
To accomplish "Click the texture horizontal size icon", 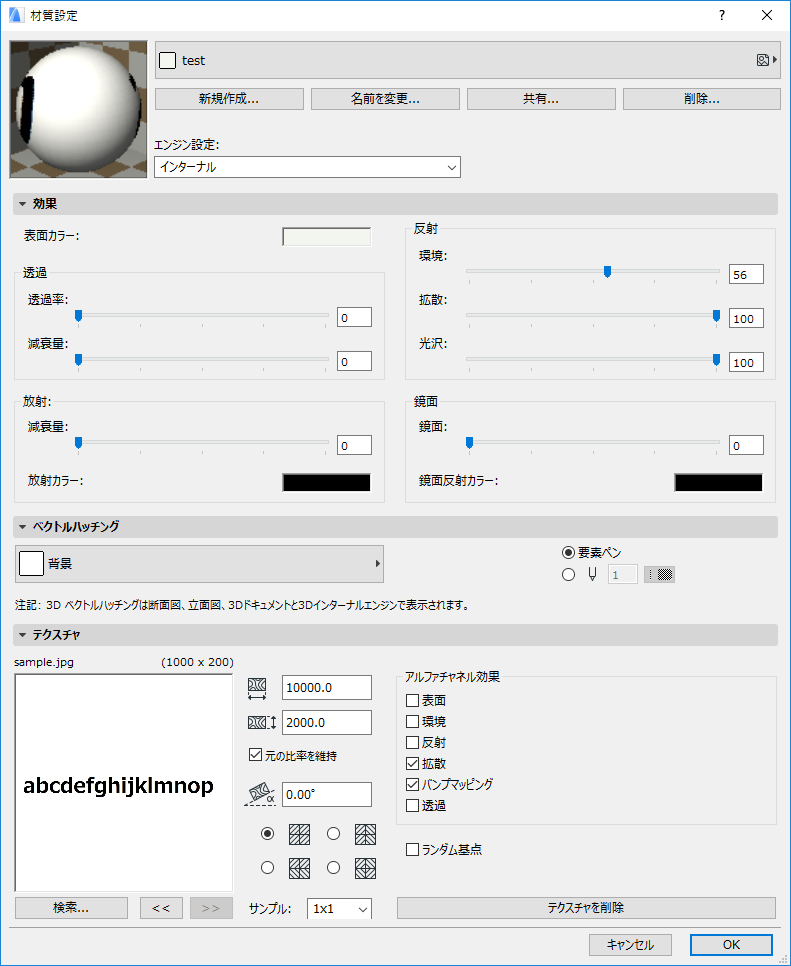I will (x=258, y=688).
